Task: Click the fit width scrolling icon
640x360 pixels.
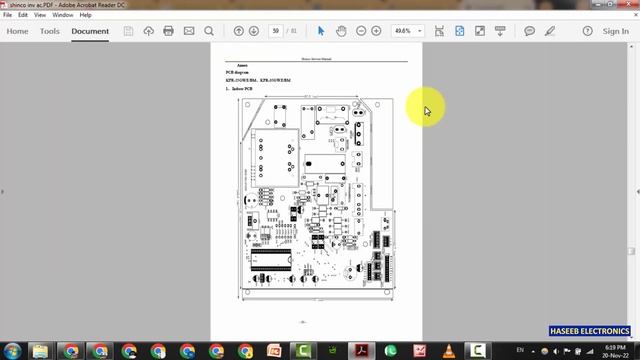Action: 439,31
